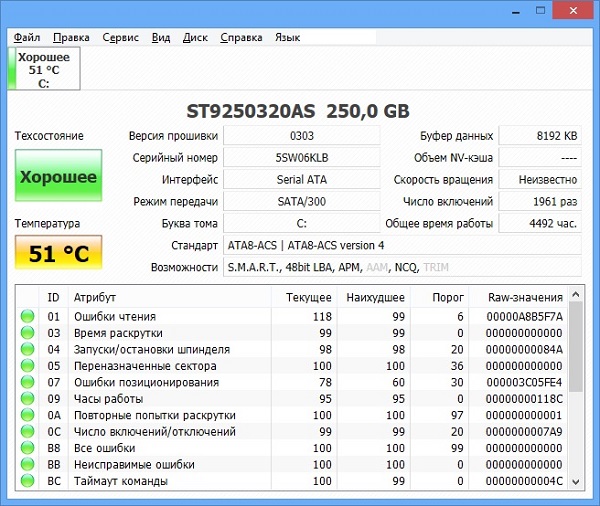Click the buffer size field 8192 KB
This screenshot has width=600, height=506.
click(x=540, y=135)
